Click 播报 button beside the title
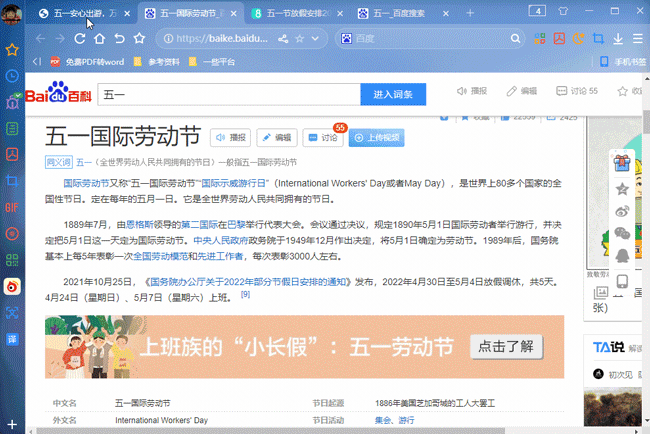Screen dimensions: 650x434 (x=230, y=138)
